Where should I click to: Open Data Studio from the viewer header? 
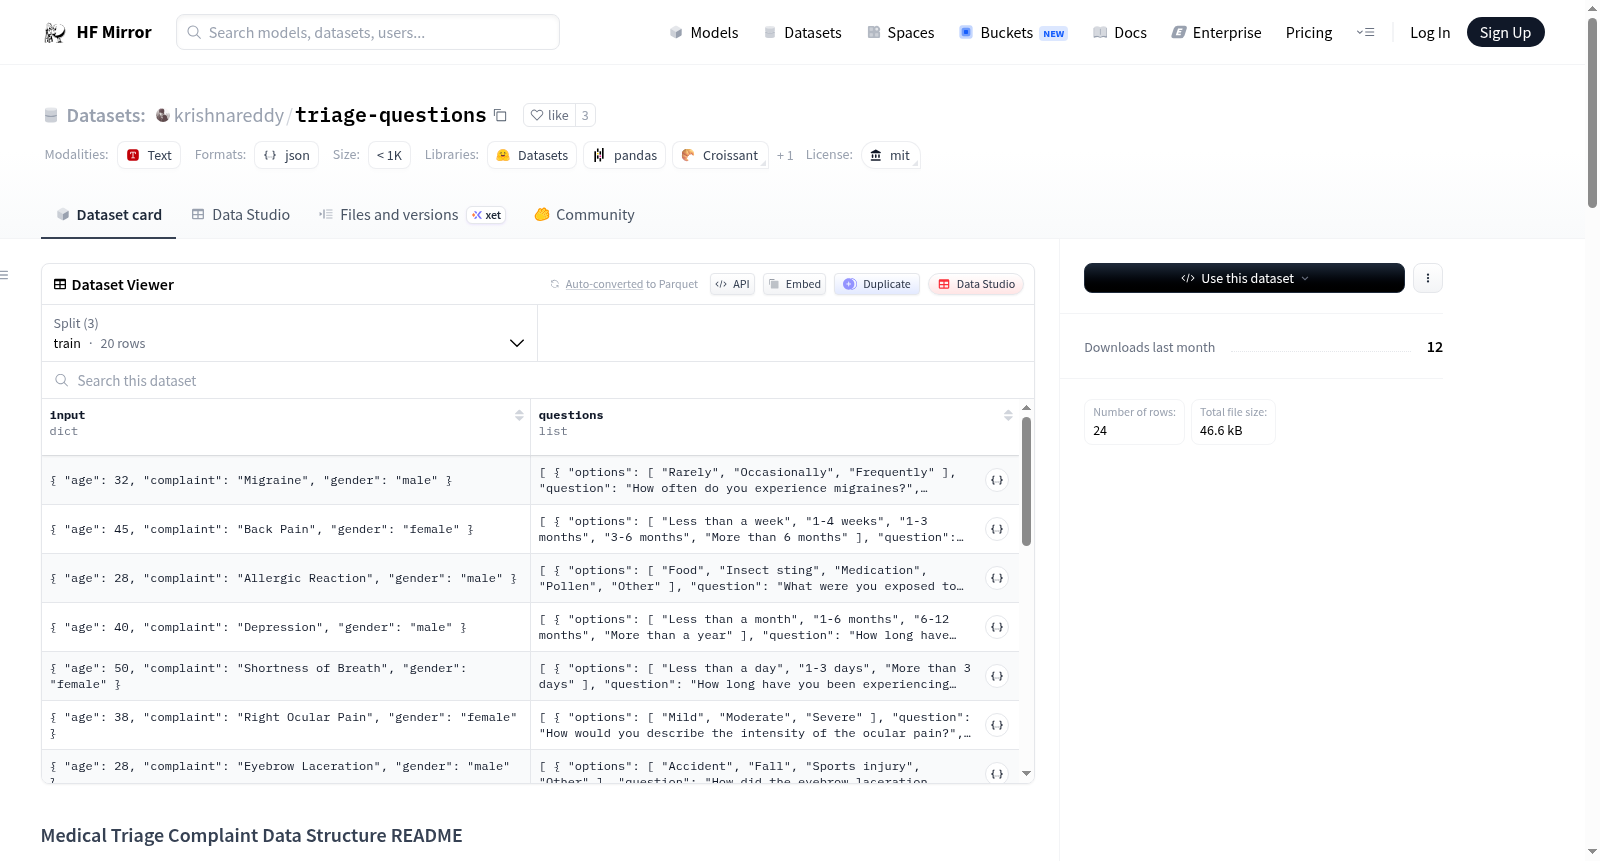pyautogui.click(x=976, y=284)
